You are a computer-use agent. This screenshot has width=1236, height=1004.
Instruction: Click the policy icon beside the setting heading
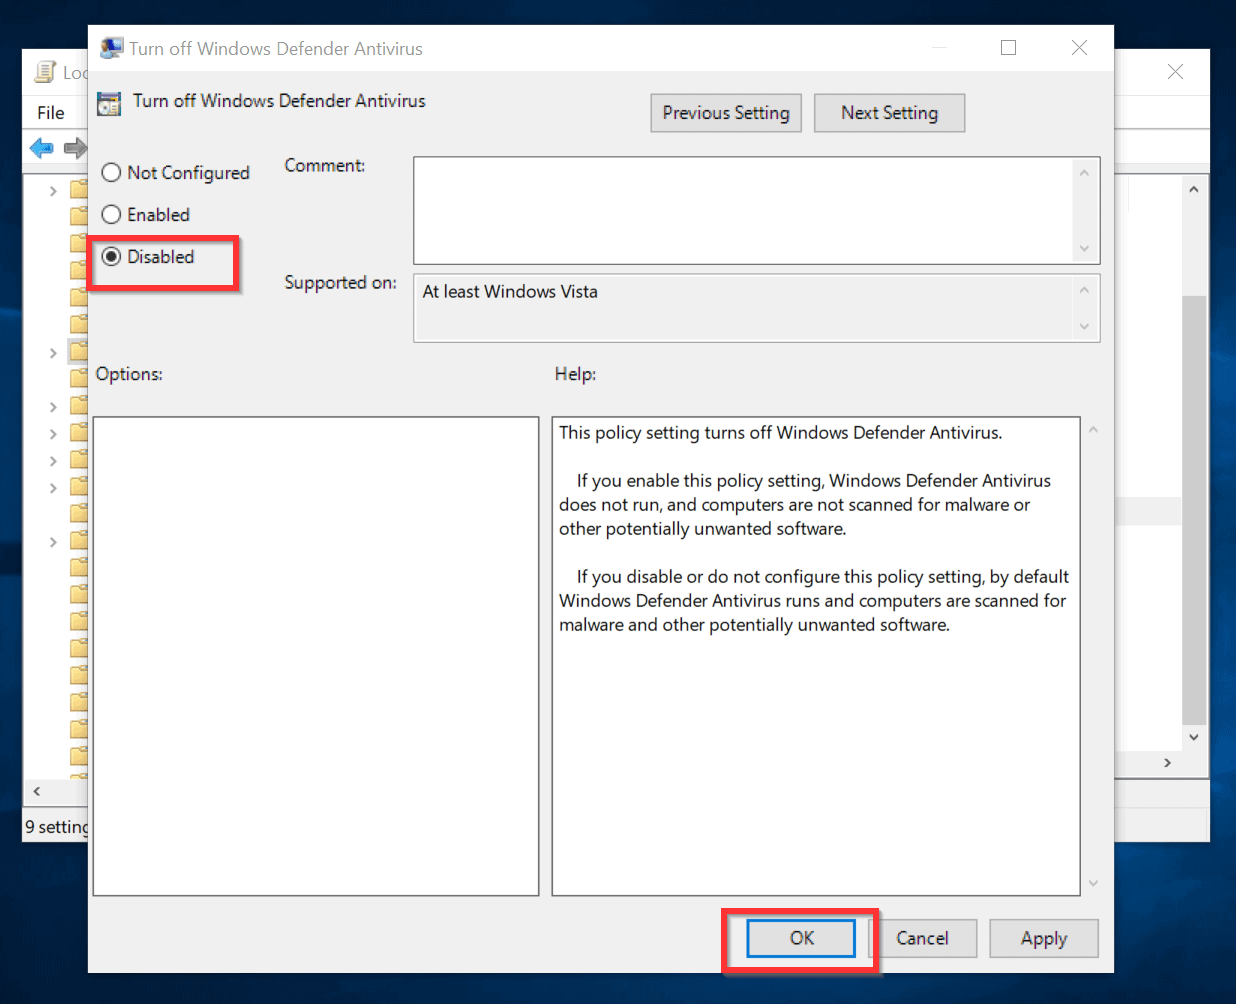108,103
